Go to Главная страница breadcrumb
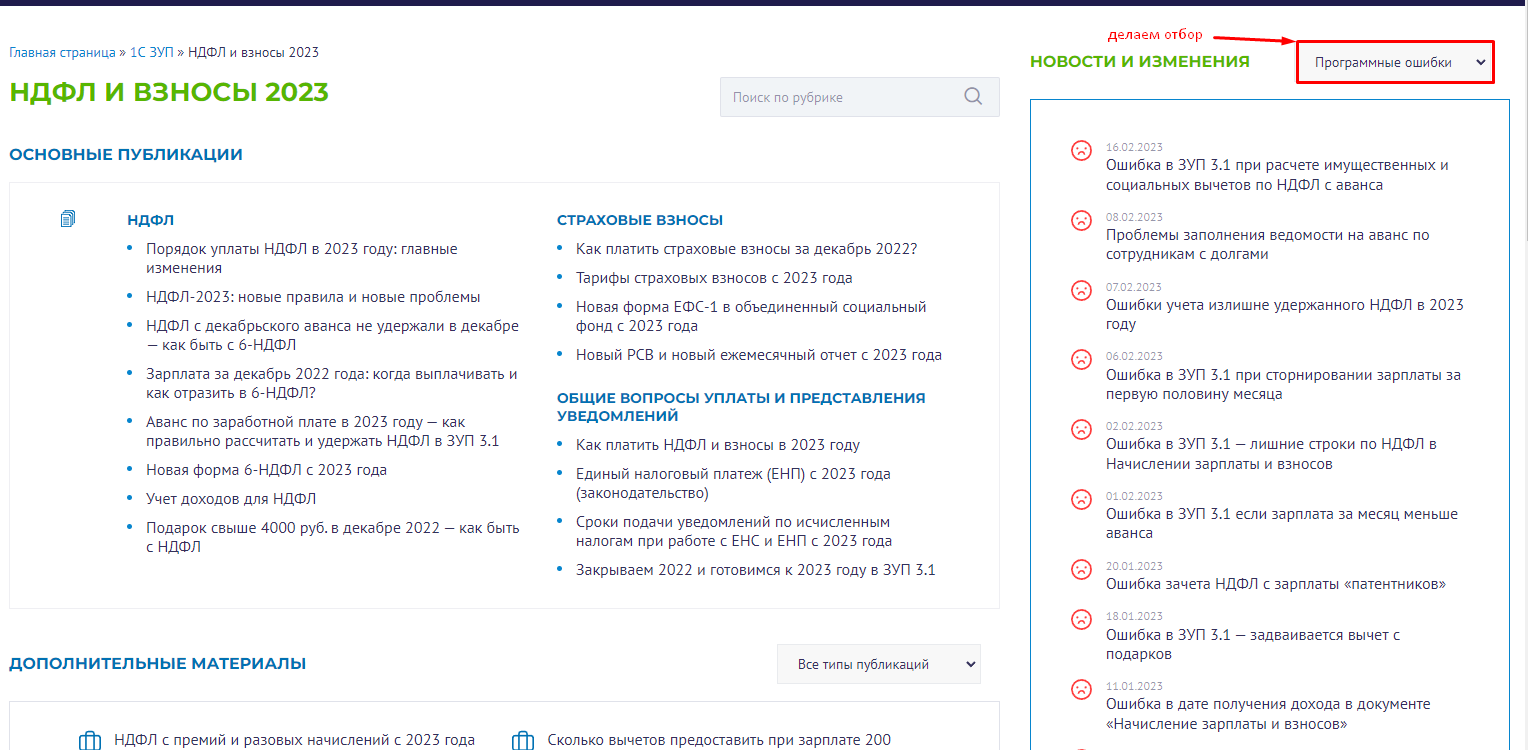 click(62, 52)
